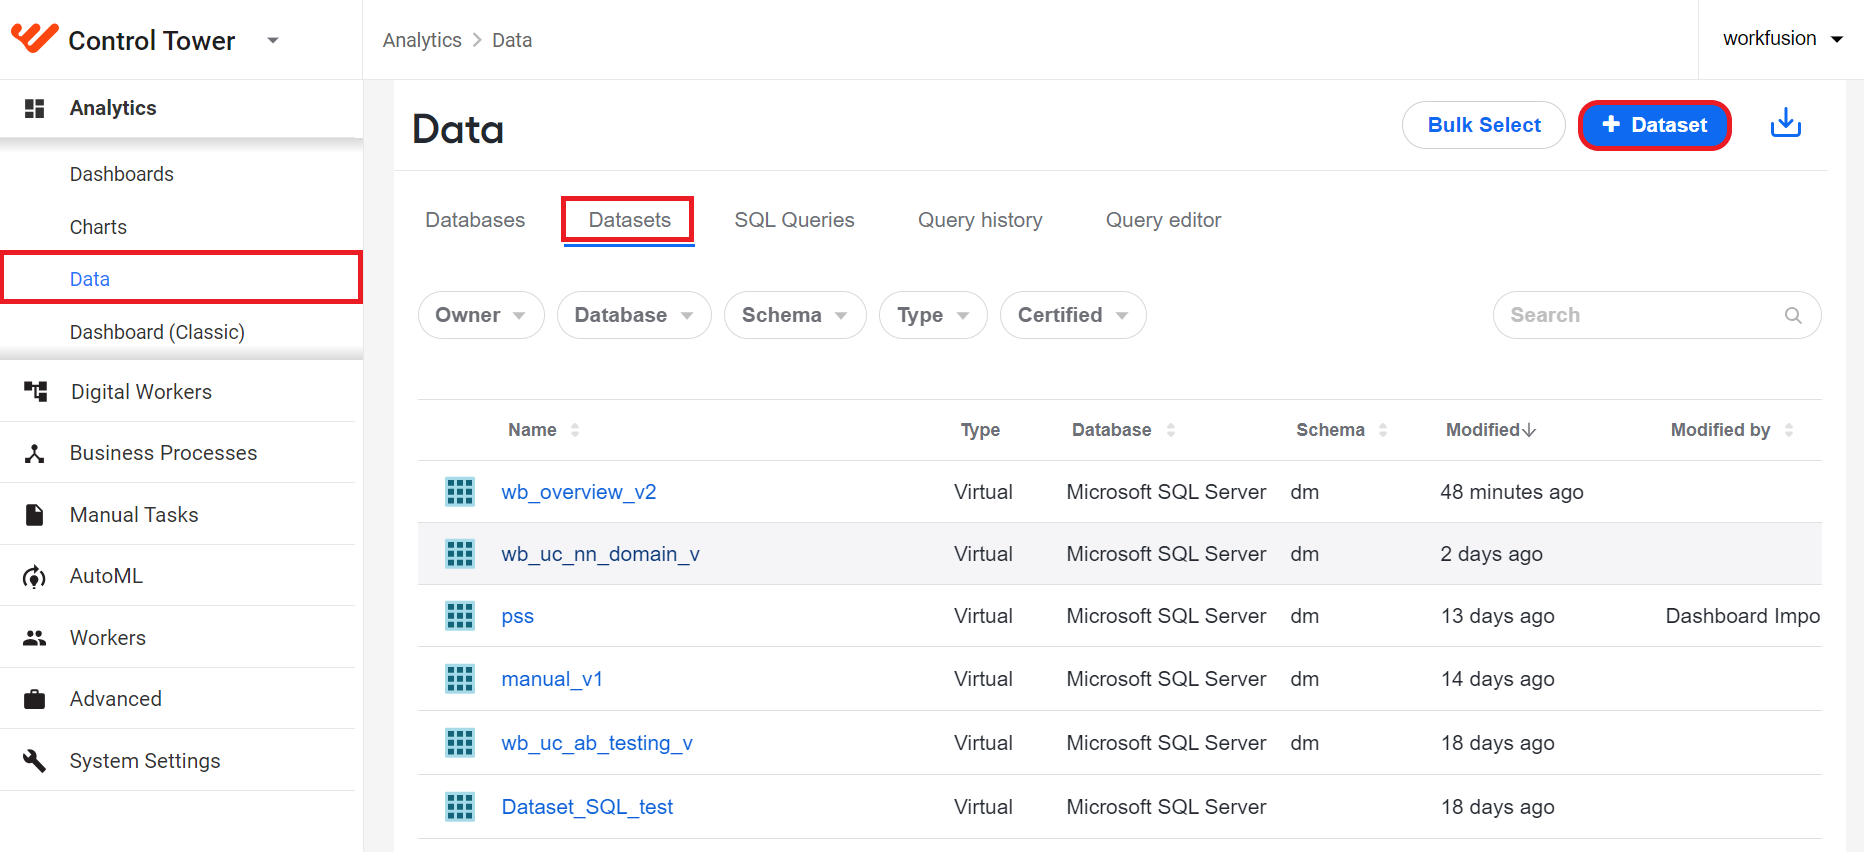Open the Type filter dropdown
The image size is (1864, 852).
click(933, 315)
